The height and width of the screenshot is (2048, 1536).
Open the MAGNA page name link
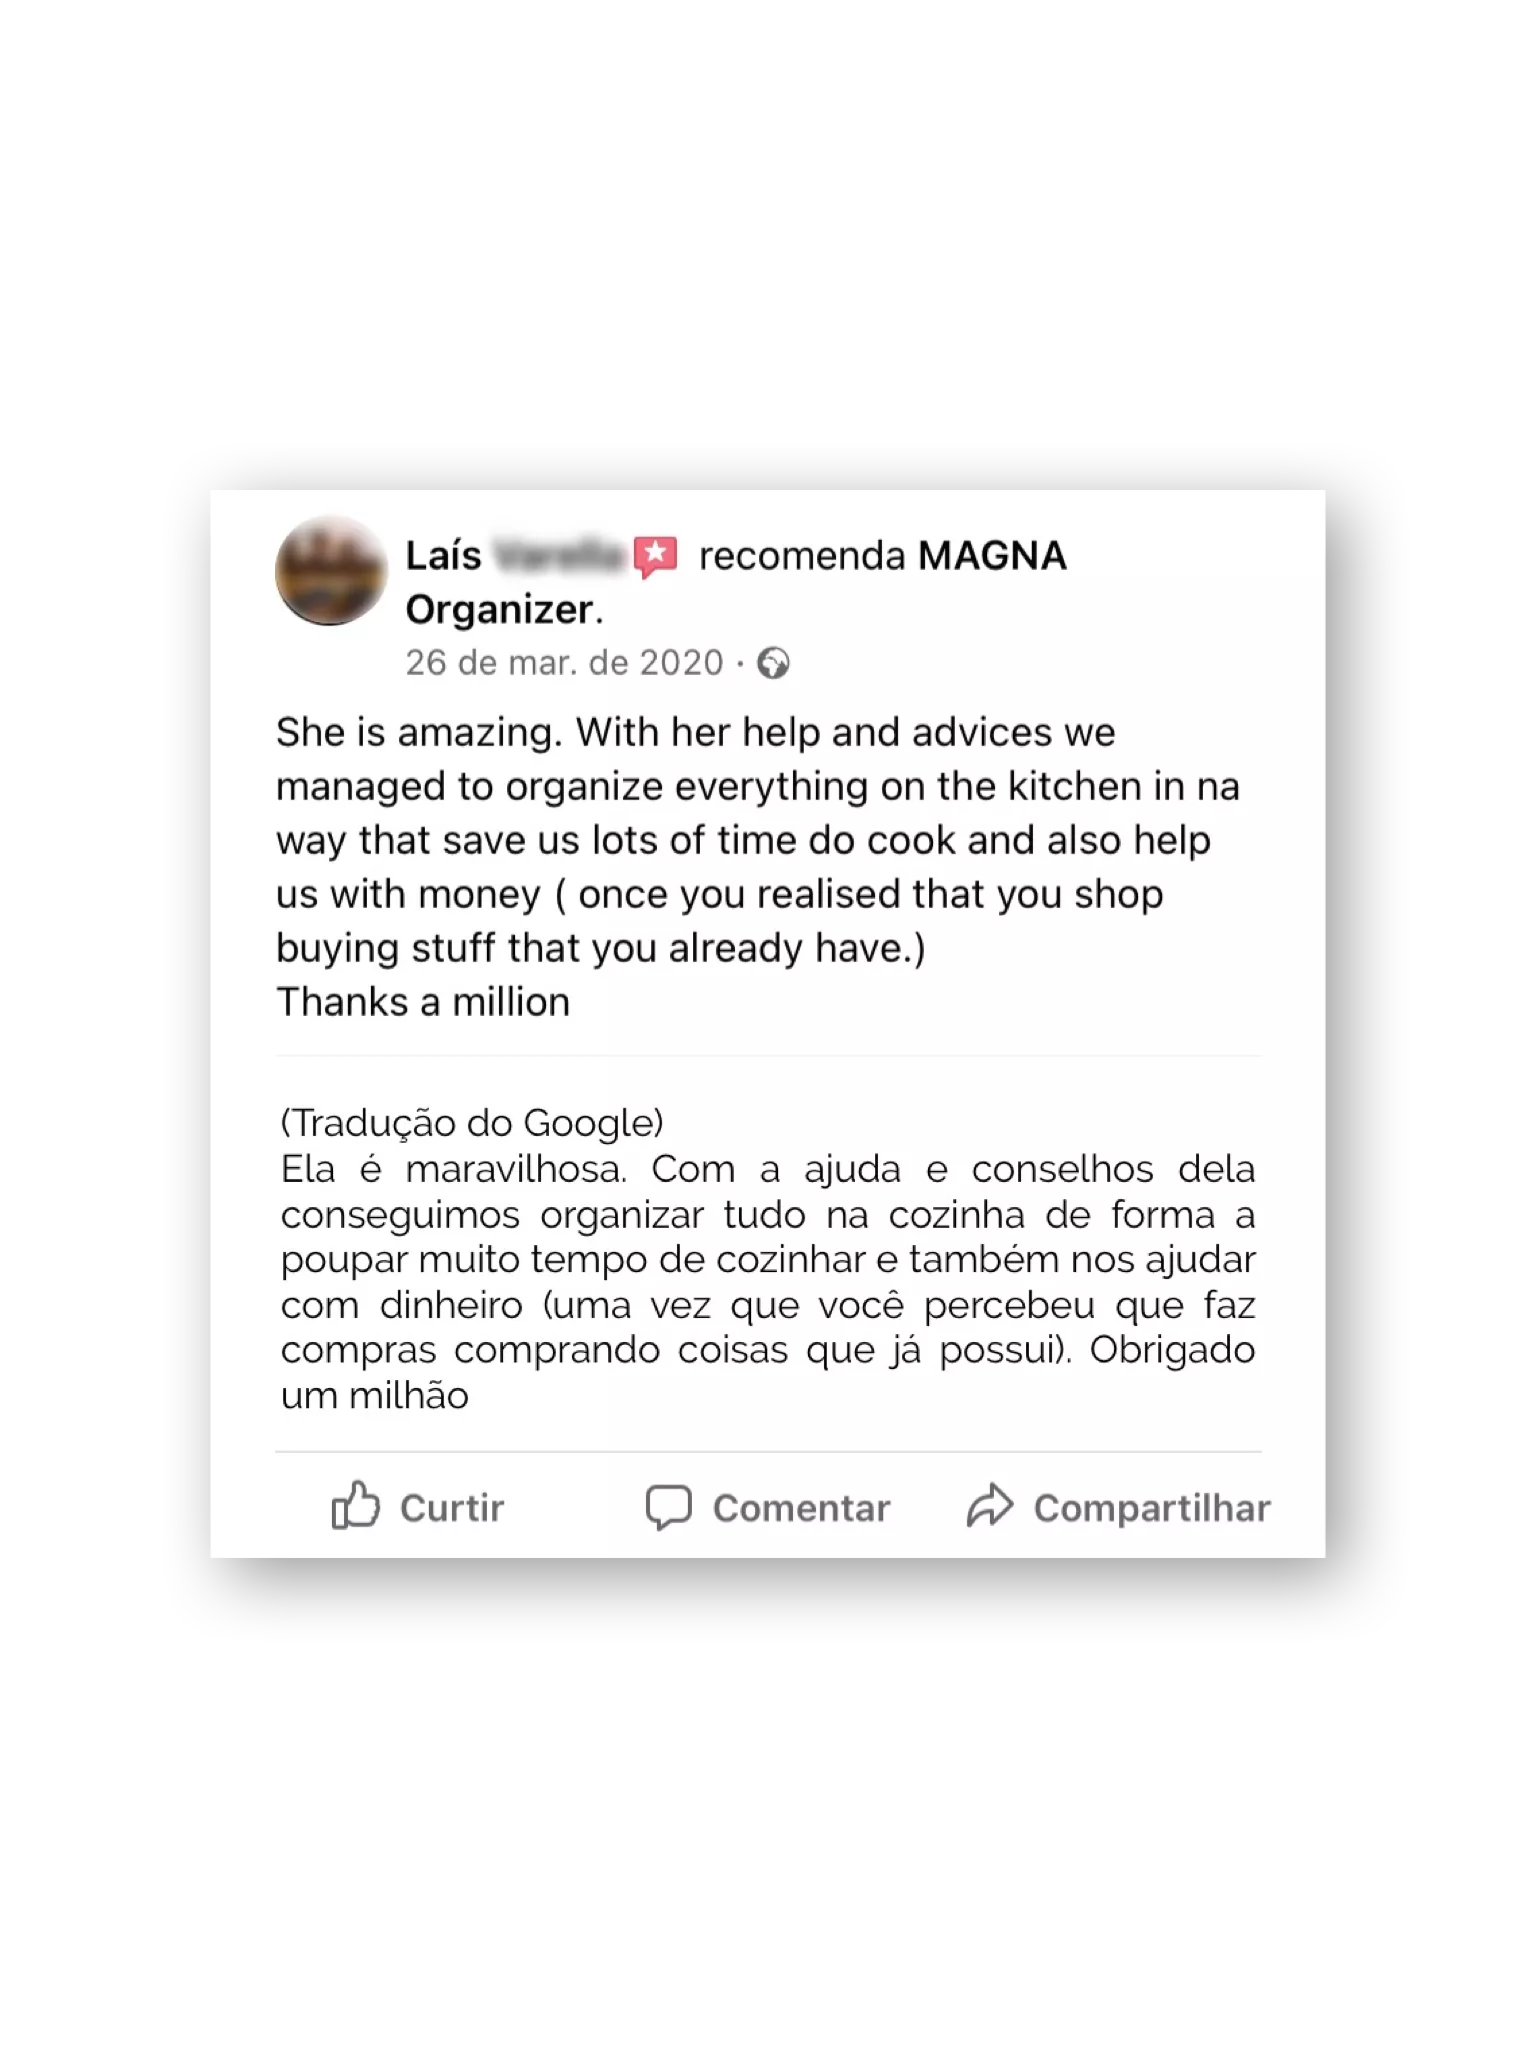pos(992,556)
